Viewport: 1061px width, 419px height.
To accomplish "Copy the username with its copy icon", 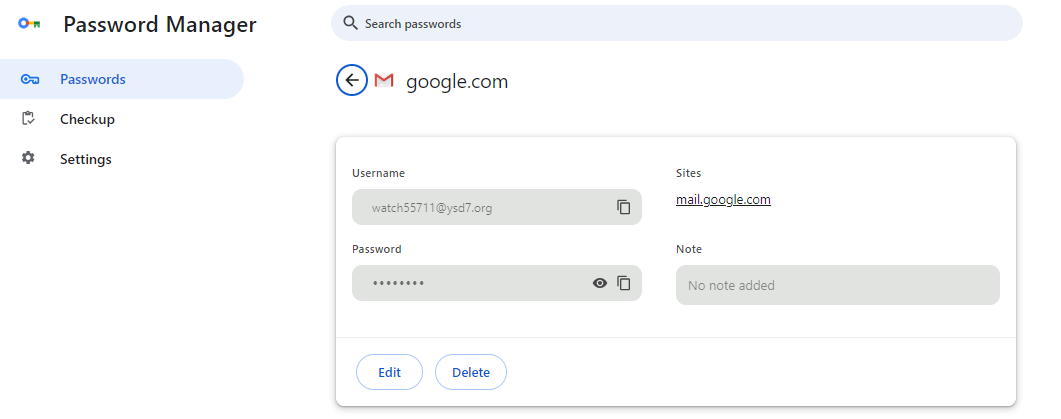I will pyautogui.click(x=623, y=207).
